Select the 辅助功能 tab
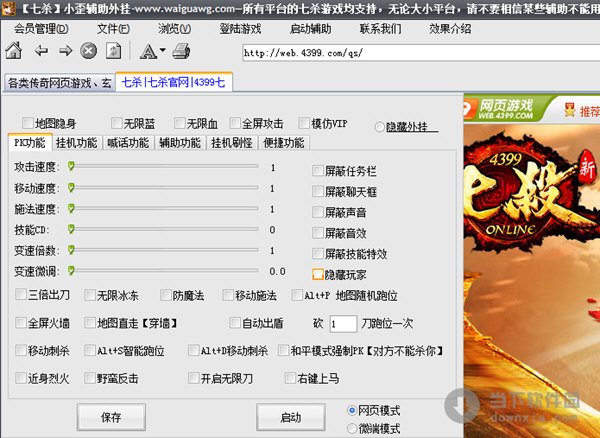Viewport: 600px width, 438px height. 180,143
